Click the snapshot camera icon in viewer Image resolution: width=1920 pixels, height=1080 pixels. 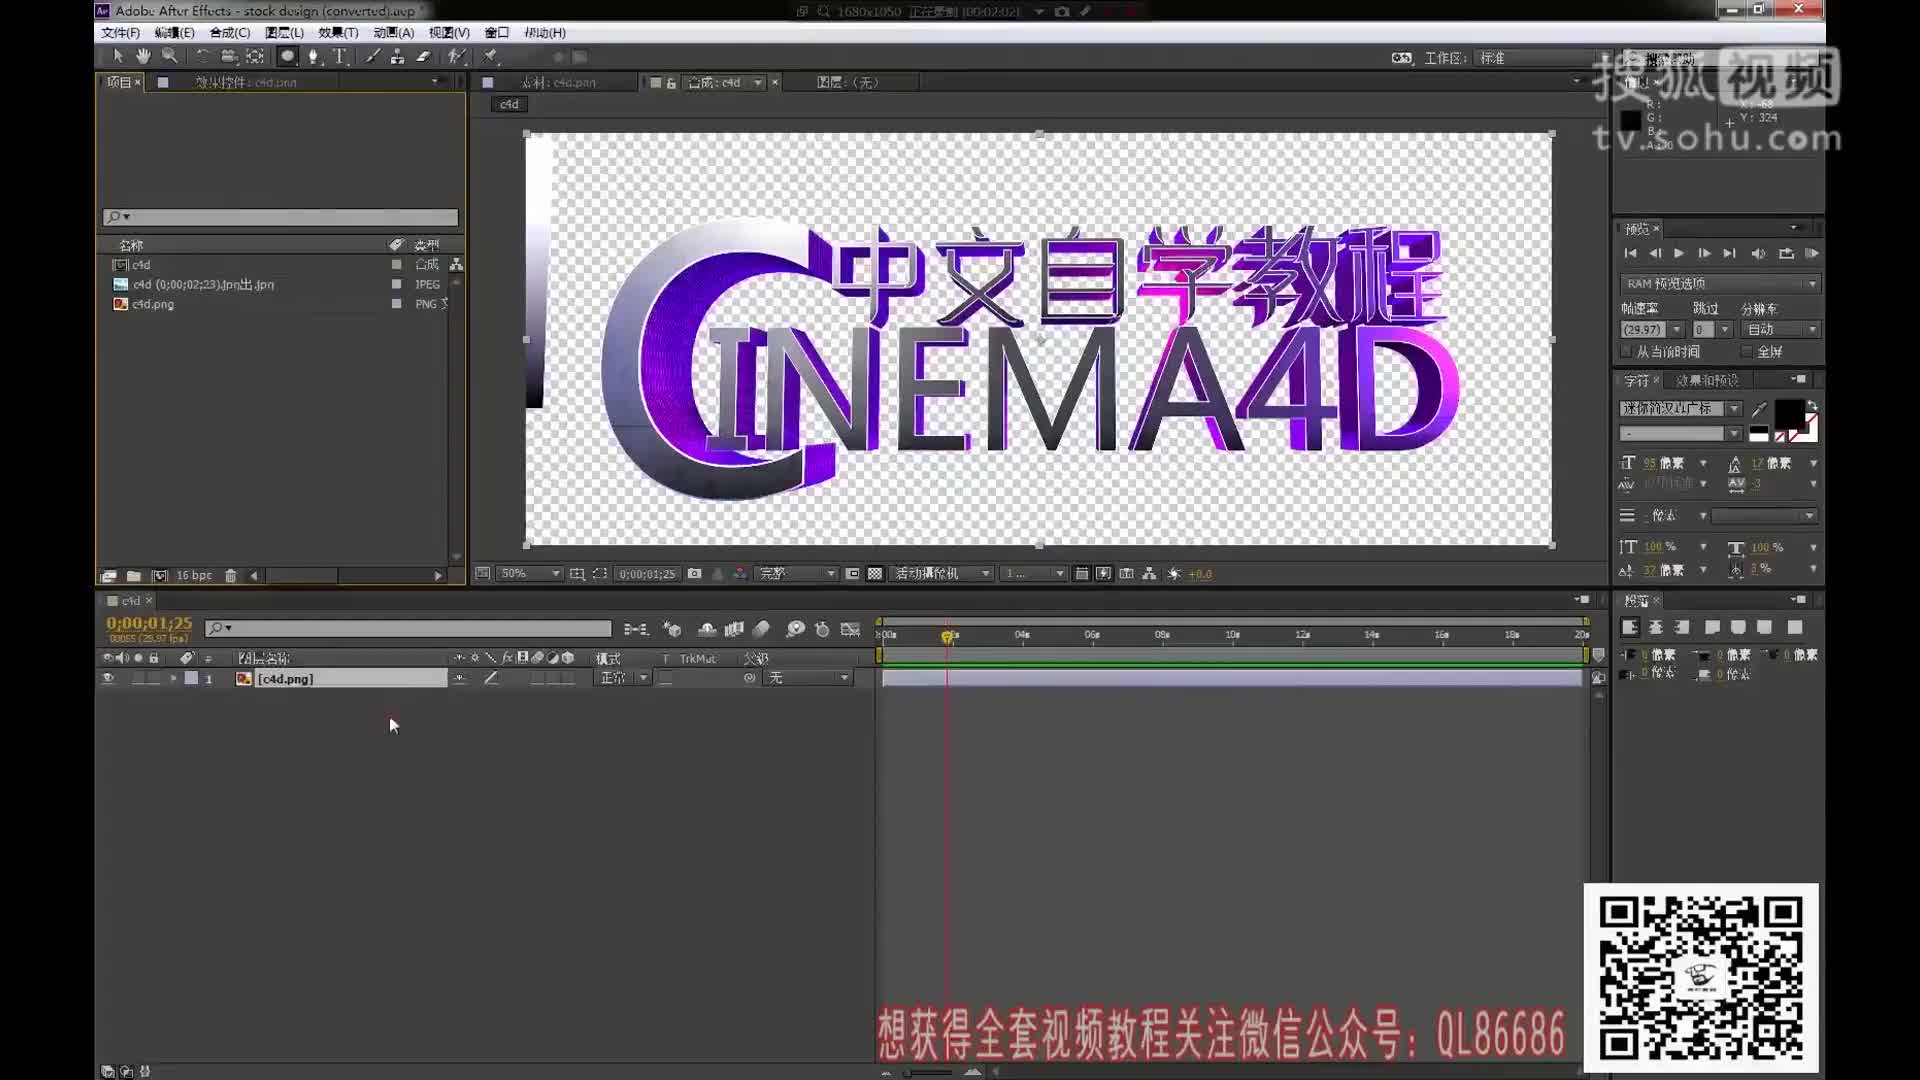tap(694, 573)
